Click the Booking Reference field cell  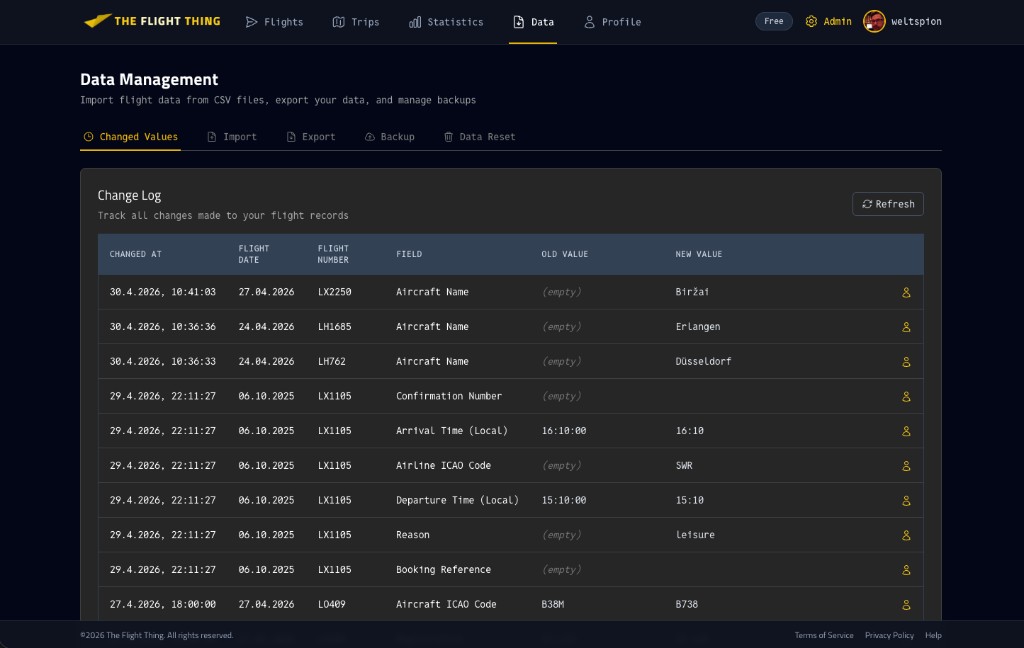coord(443,570)
